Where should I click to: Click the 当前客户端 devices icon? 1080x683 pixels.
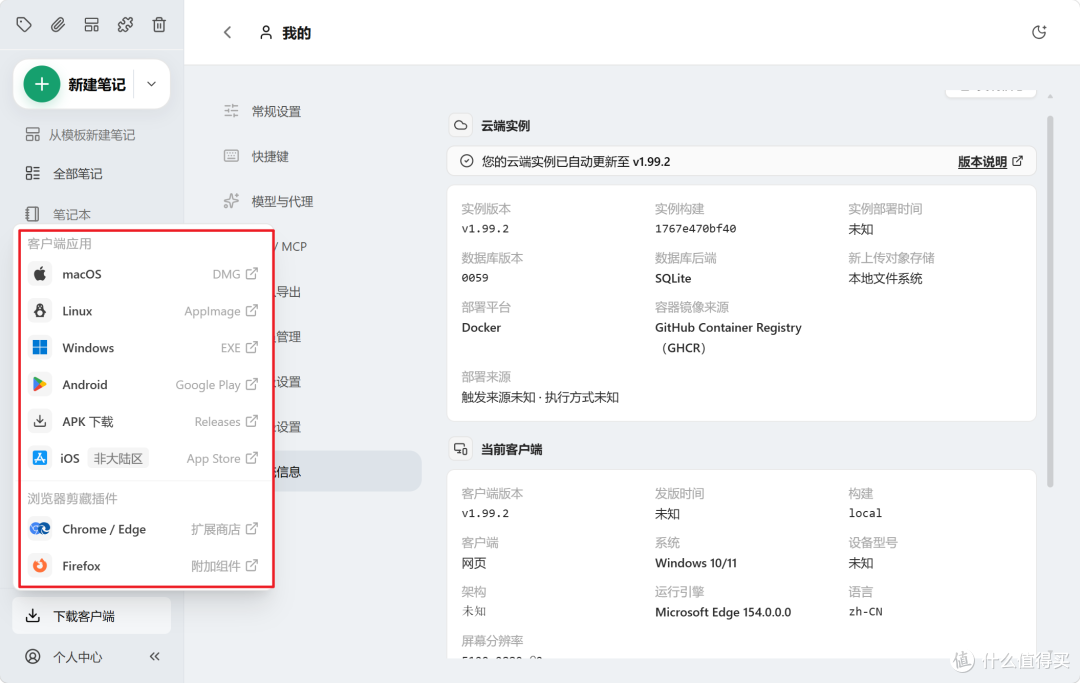coord(461,449)
